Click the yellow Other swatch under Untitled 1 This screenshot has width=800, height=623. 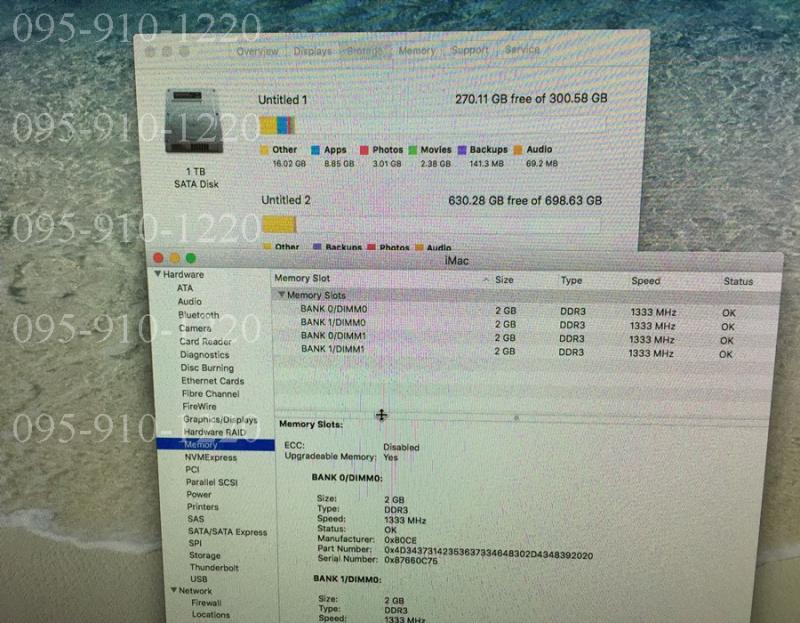tap(264, 150)
